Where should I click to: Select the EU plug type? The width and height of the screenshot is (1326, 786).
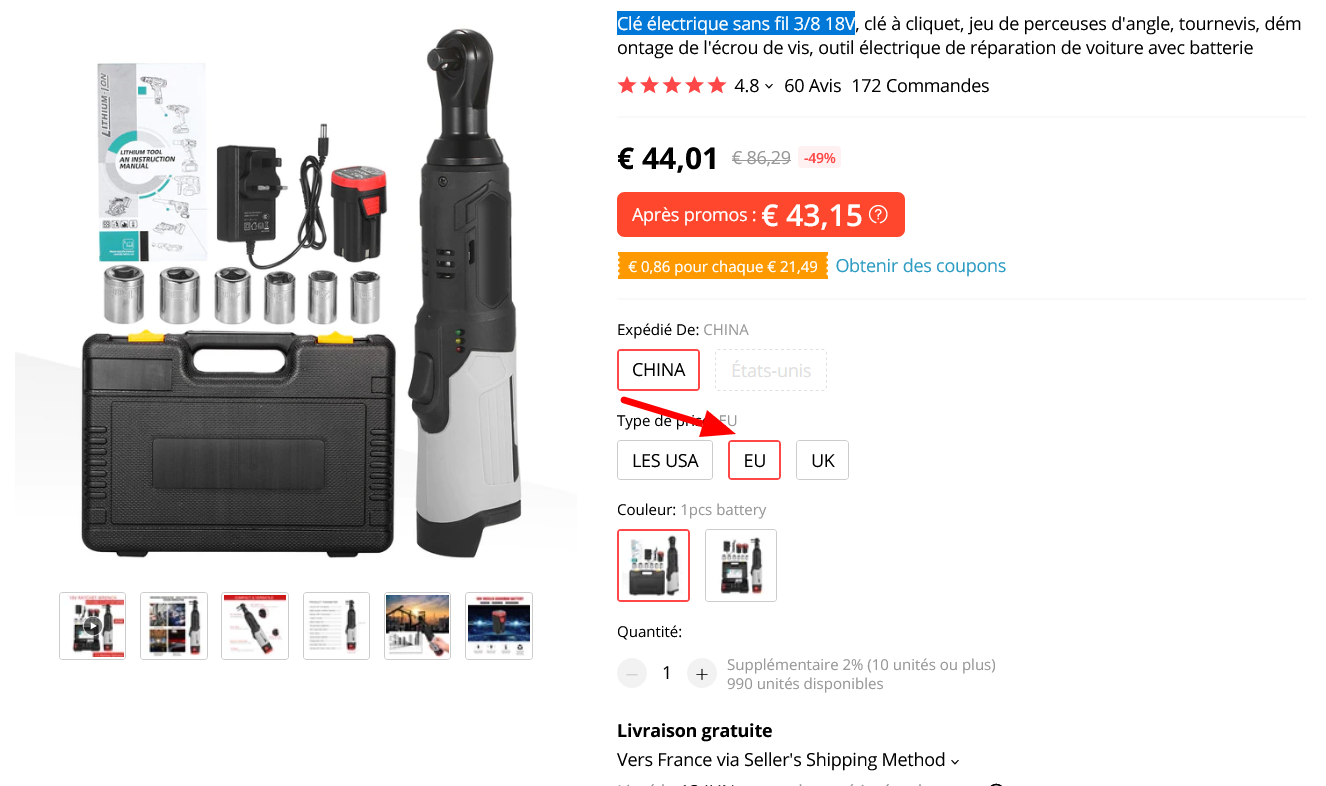click(x=754, y=461)
